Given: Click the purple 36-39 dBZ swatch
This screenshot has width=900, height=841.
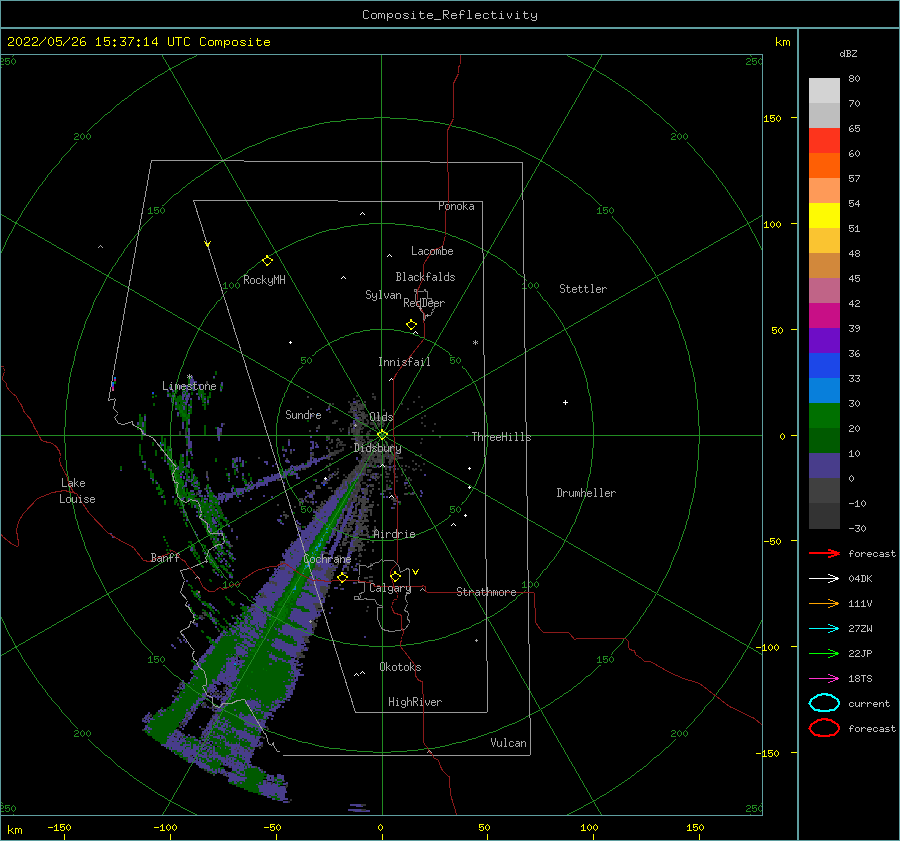Looking at the screenshot, I should click(x=824, y=341).
